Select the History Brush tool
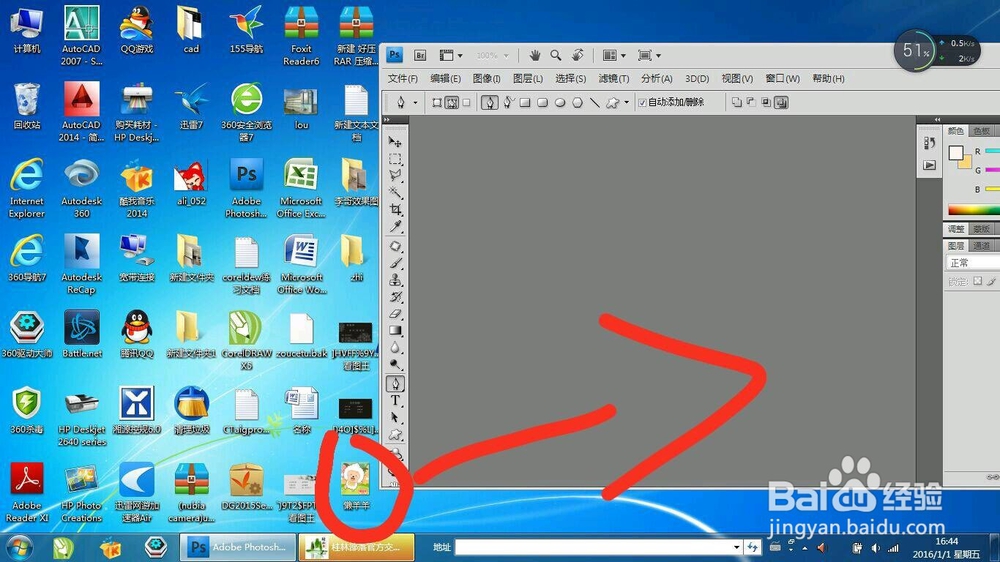1000x562 pixels. coord(395,297)
